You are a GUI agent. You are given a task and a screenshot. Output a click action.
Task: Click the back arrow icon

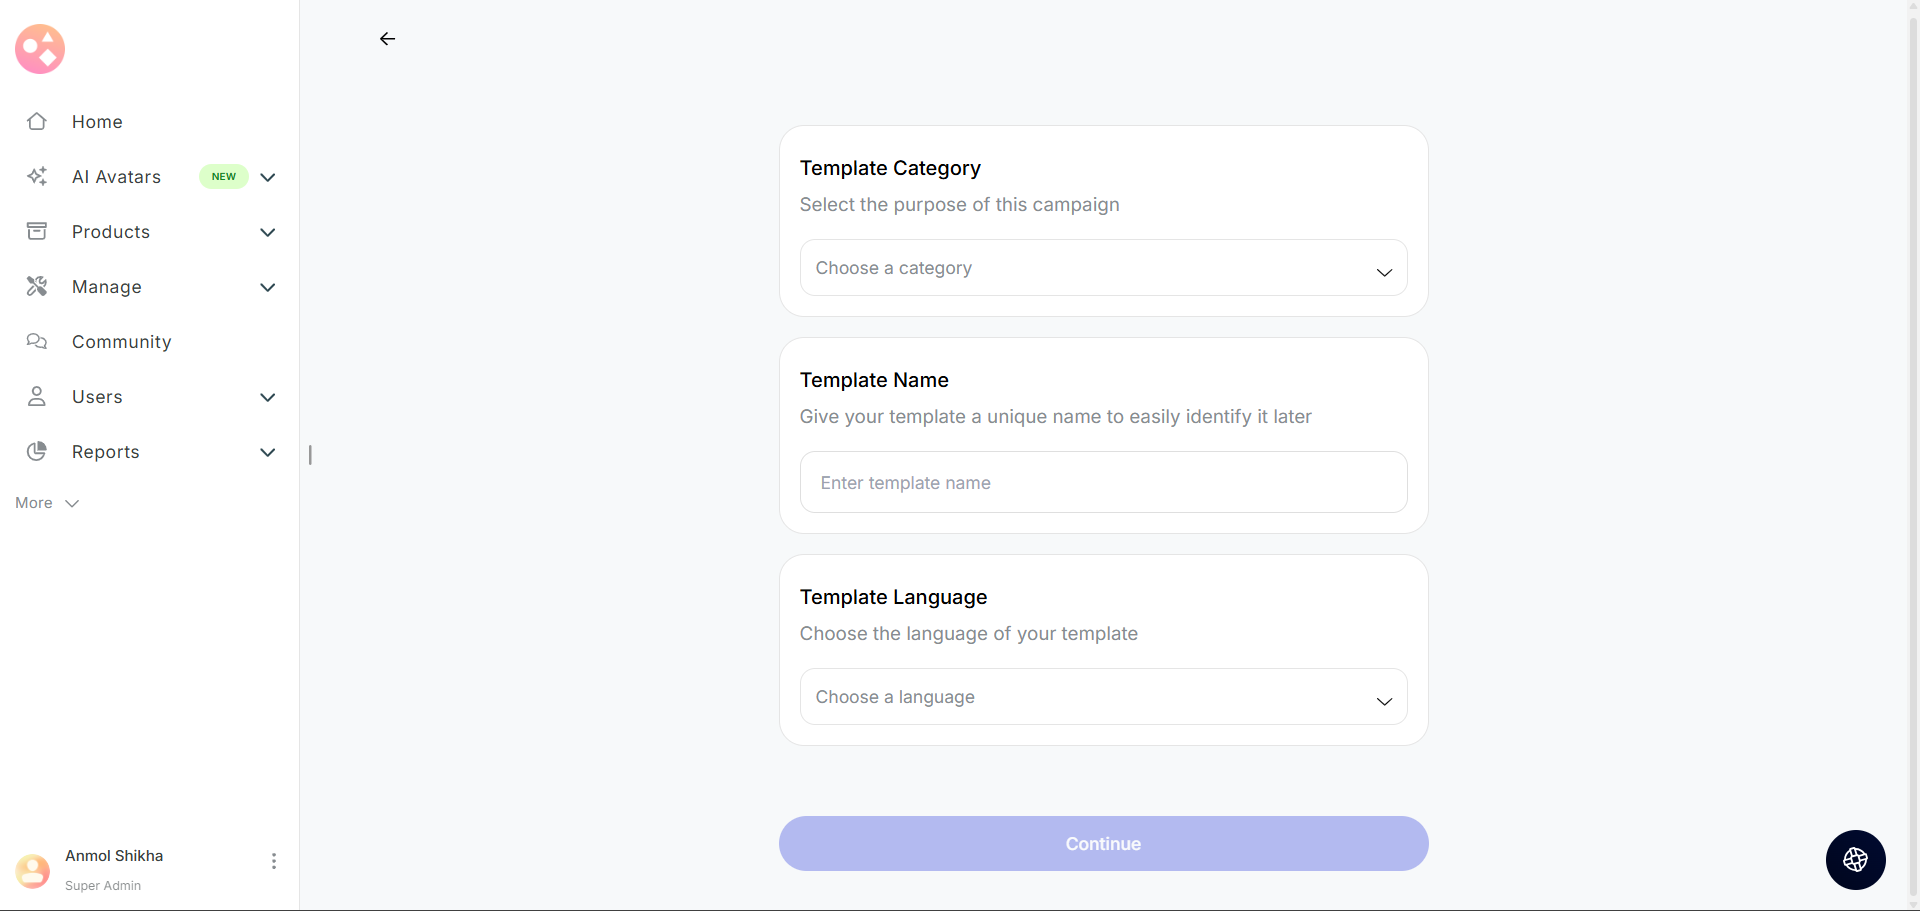(387, 39)
